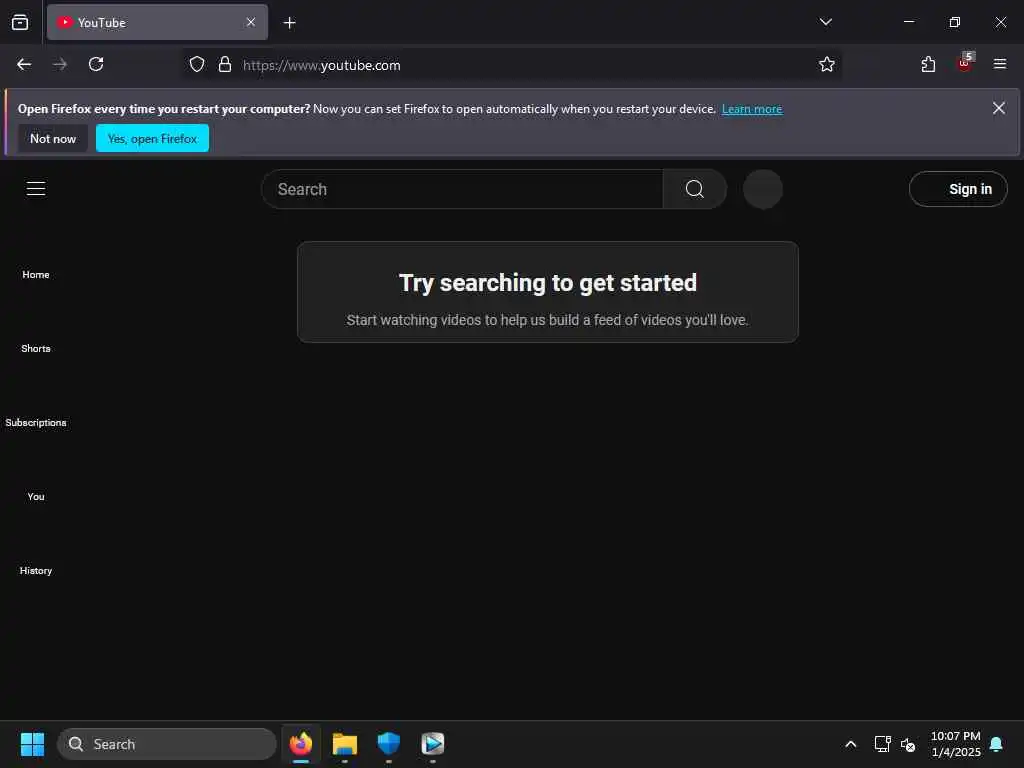
Task: Open the Extensions puzzle icon
Action: [x=928, y=64]
